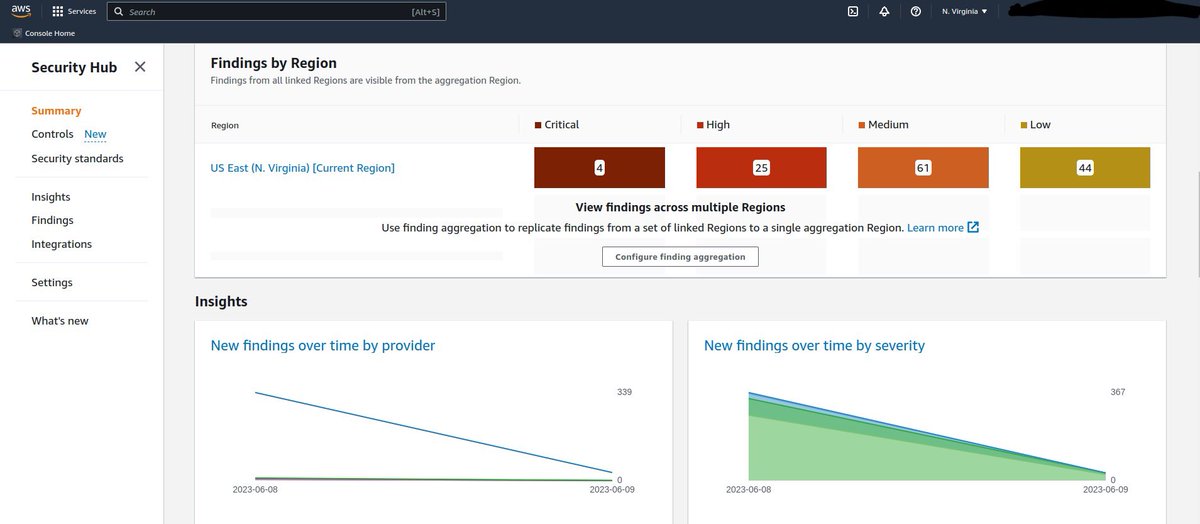The height and width of the screenshot is (524, 1200).
Task: Click the Medium findings bar showing 61
Action: coord(923,168)
